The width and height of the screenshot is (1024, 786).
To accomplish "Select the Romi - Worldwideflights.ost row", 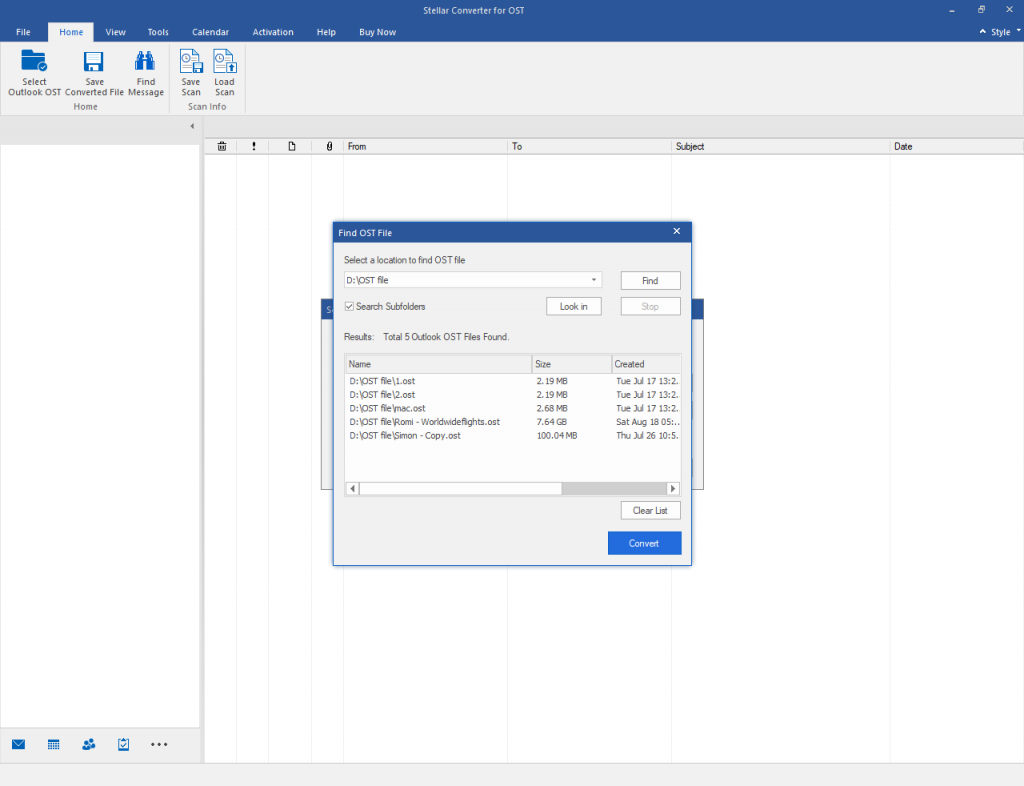I will (513, 422).
